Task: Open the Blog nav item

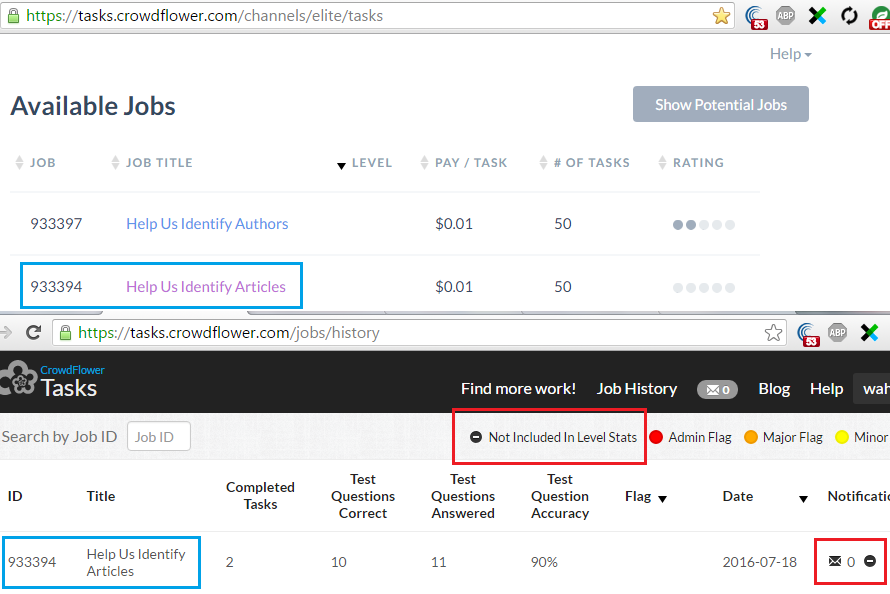Action: [x=774, y=389]
